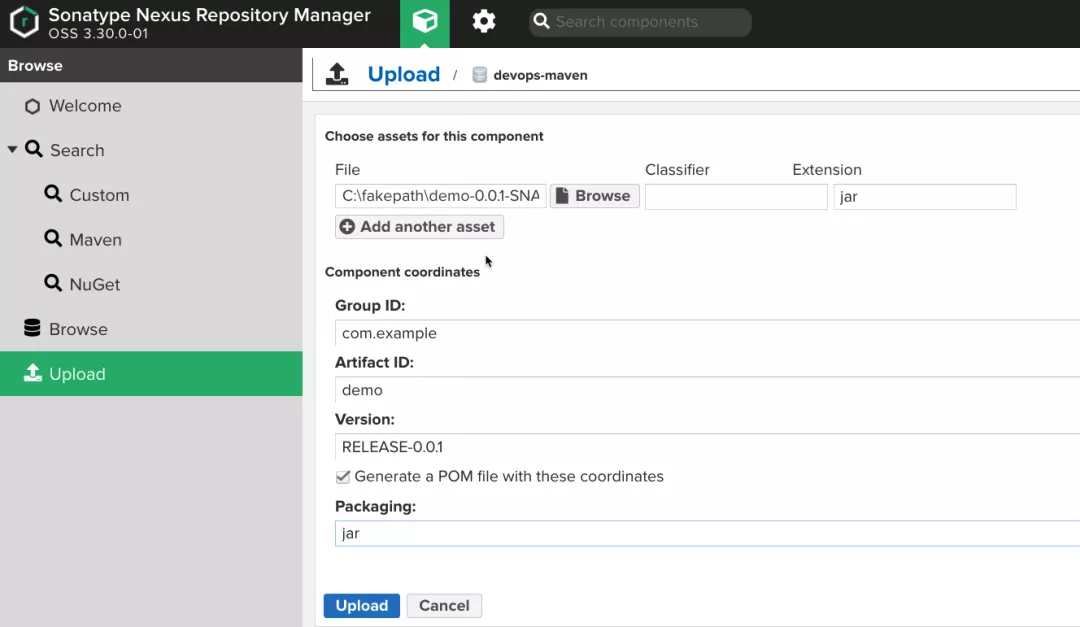Click the Artifact ID input field
The image size is (1080, 627).
[x=707, y=390]
